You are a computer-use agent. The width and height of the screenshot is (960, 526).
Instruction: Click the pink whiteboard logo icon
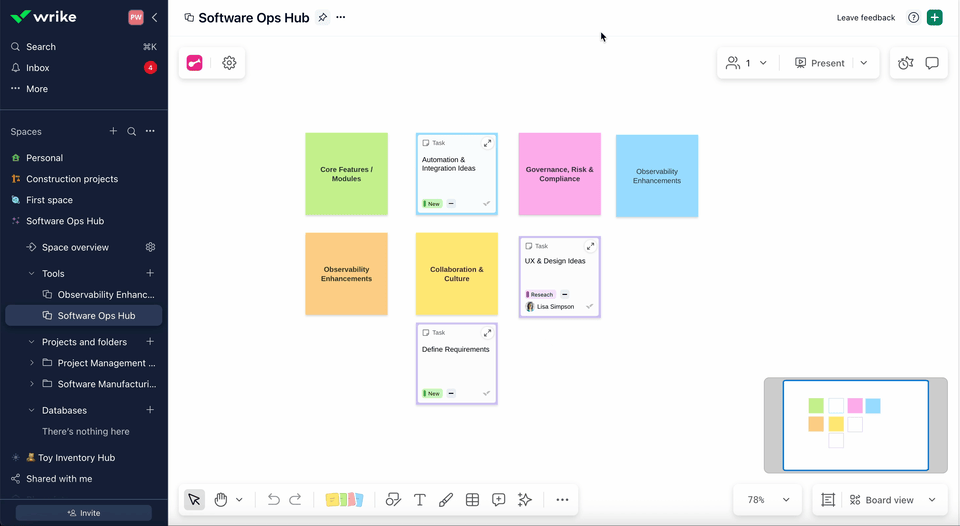pyautogui.click(x=195, y=62)
